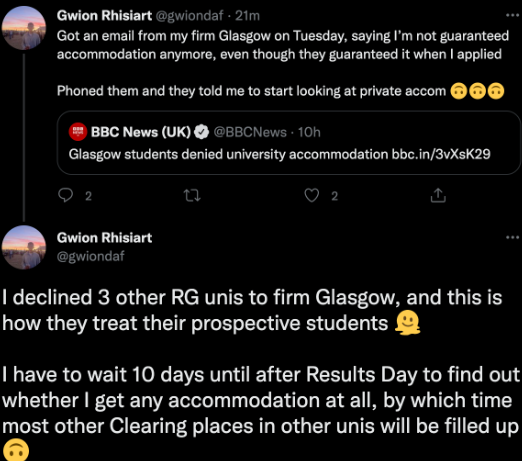This screenshot has height=461, width=522.
Task: Click the 21m timestamp
Action: [247, 16]
